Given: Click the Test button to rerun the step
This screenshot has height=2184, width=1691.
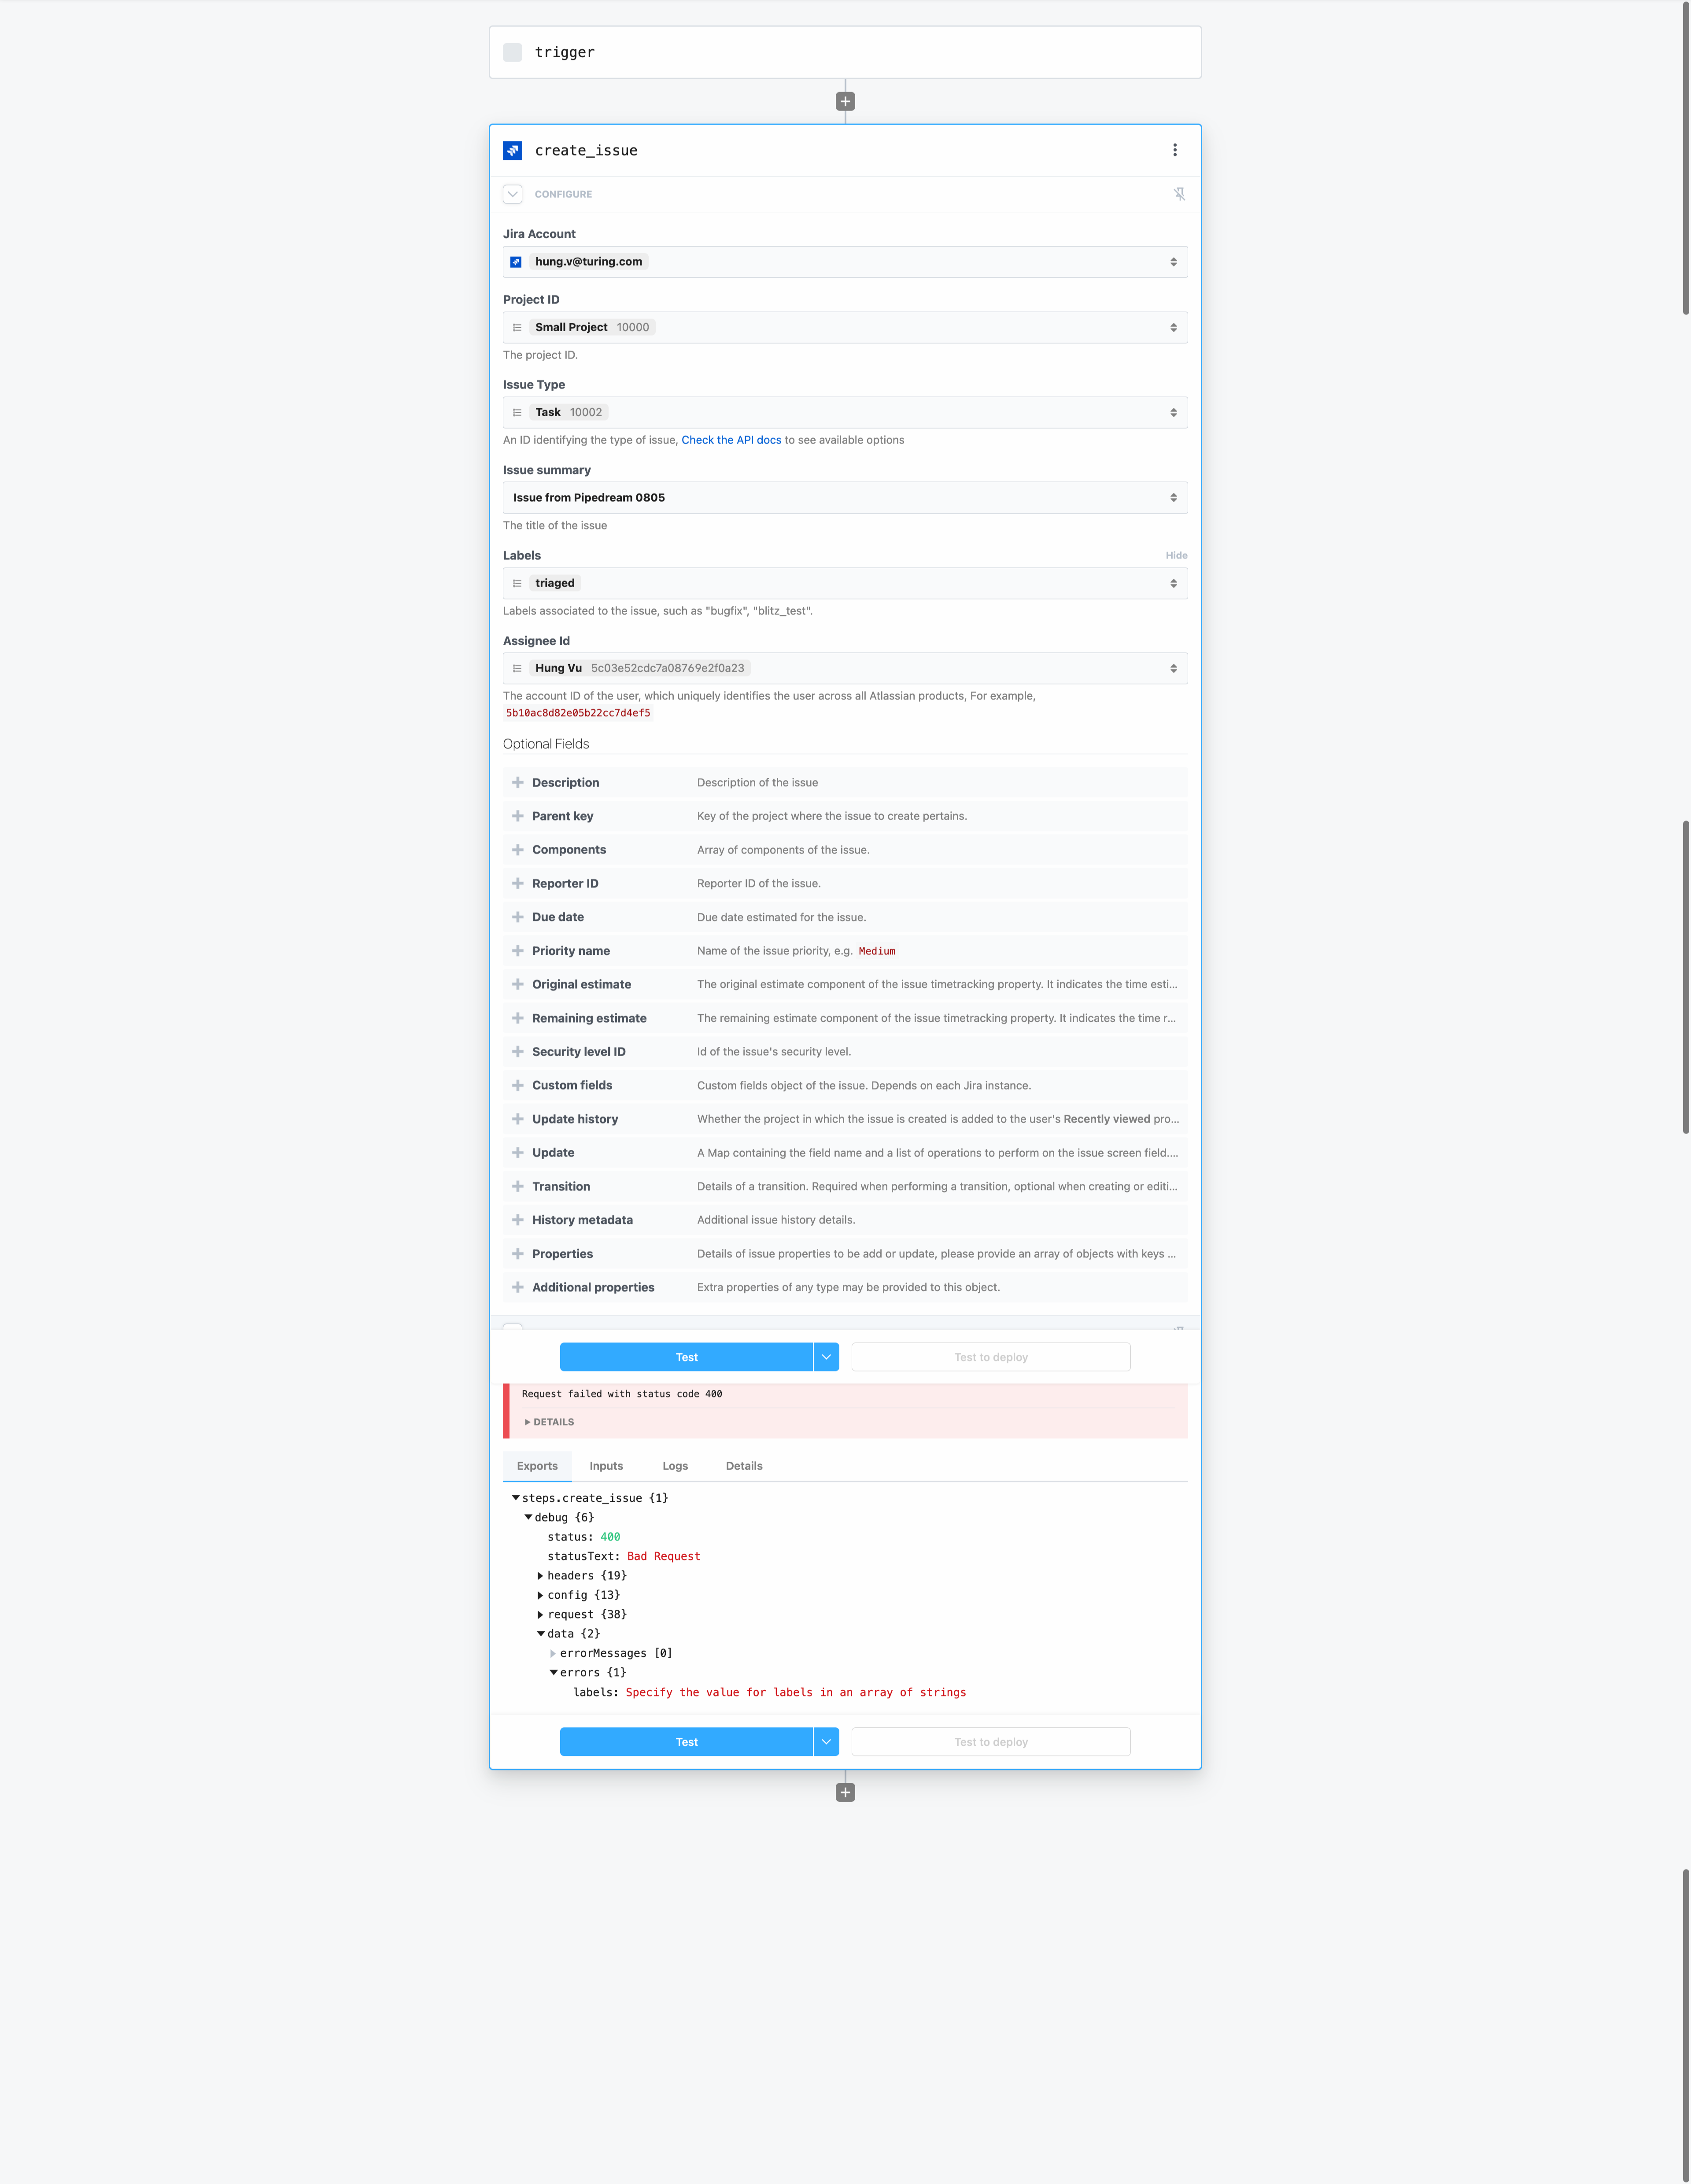Looking at the screenshot, I should [x=687, y=1357].
